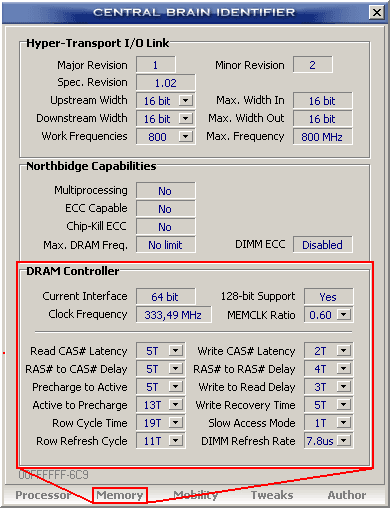This screenshot has width=390, height=508.
Task: Click the Current Interface 64 bit field
Action: point(166,296)
